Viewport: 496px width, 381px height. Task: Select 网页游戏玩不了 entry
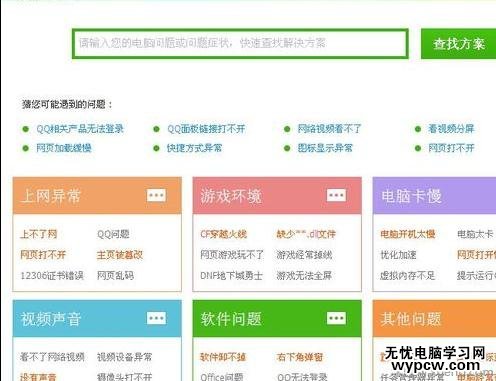pos(232,255)
